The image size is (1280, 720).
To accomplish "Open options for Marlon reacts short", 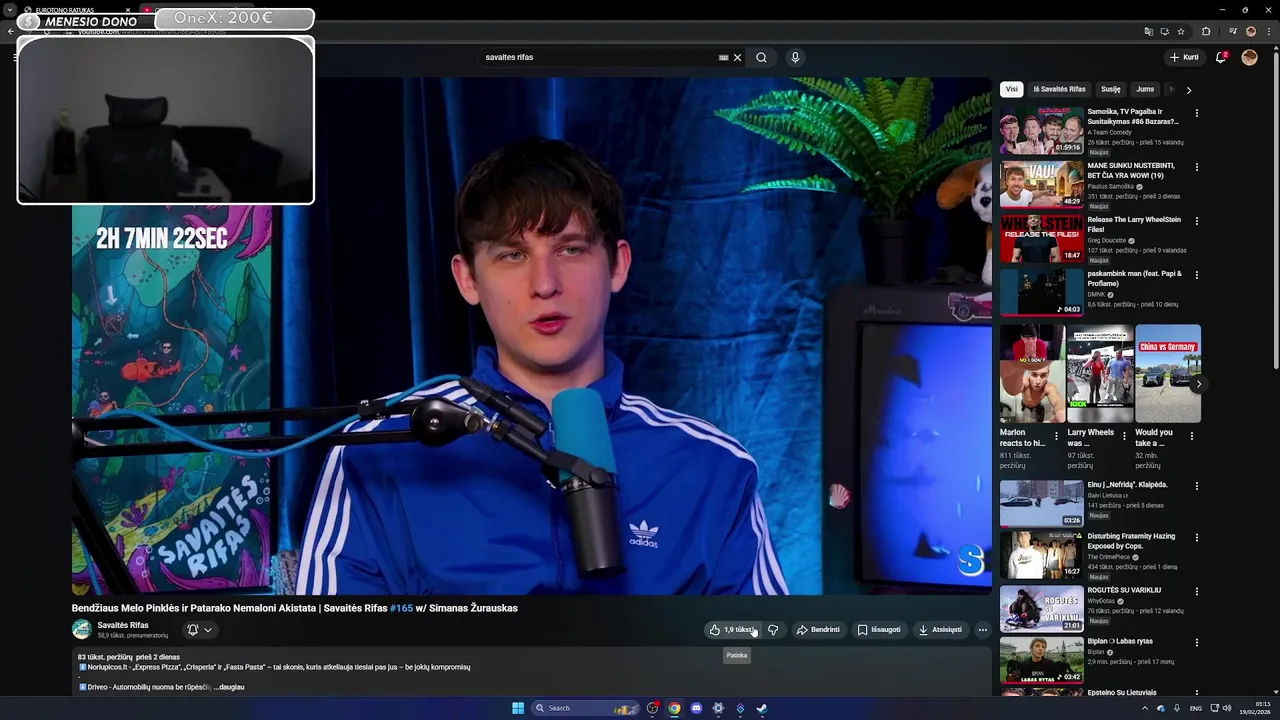I will click(1056, 436).
